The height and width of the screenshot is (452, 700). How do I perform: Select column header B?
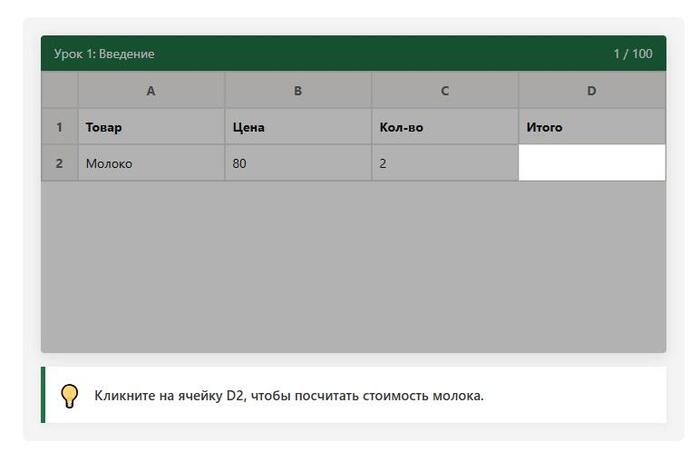298,91
